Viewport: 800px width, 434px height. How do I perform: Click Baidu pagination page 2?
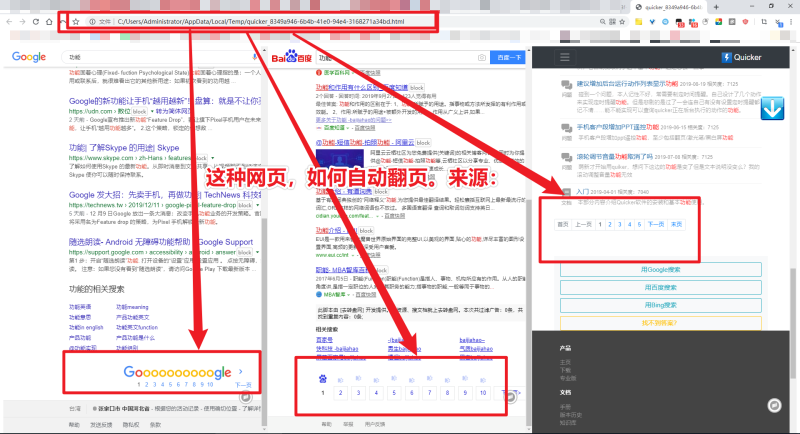point(340,393)
